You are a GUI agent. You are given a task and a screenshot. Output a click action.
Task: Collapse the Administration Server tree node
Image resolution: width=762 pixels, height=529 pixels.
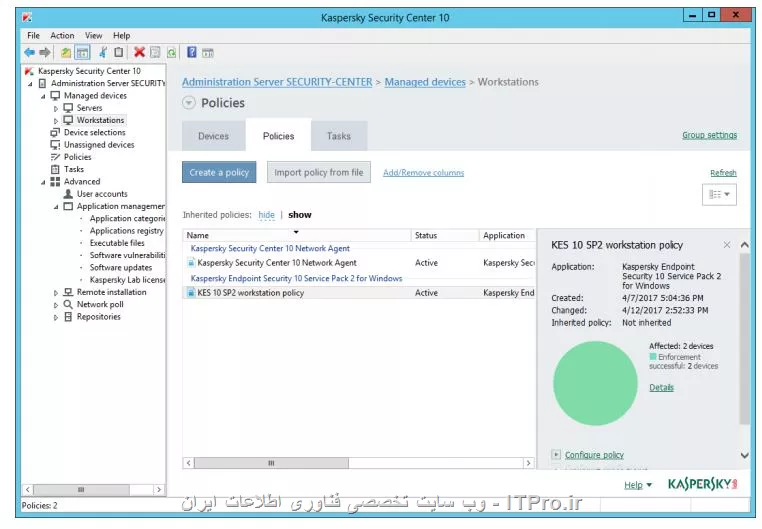(x=30, y=84)
